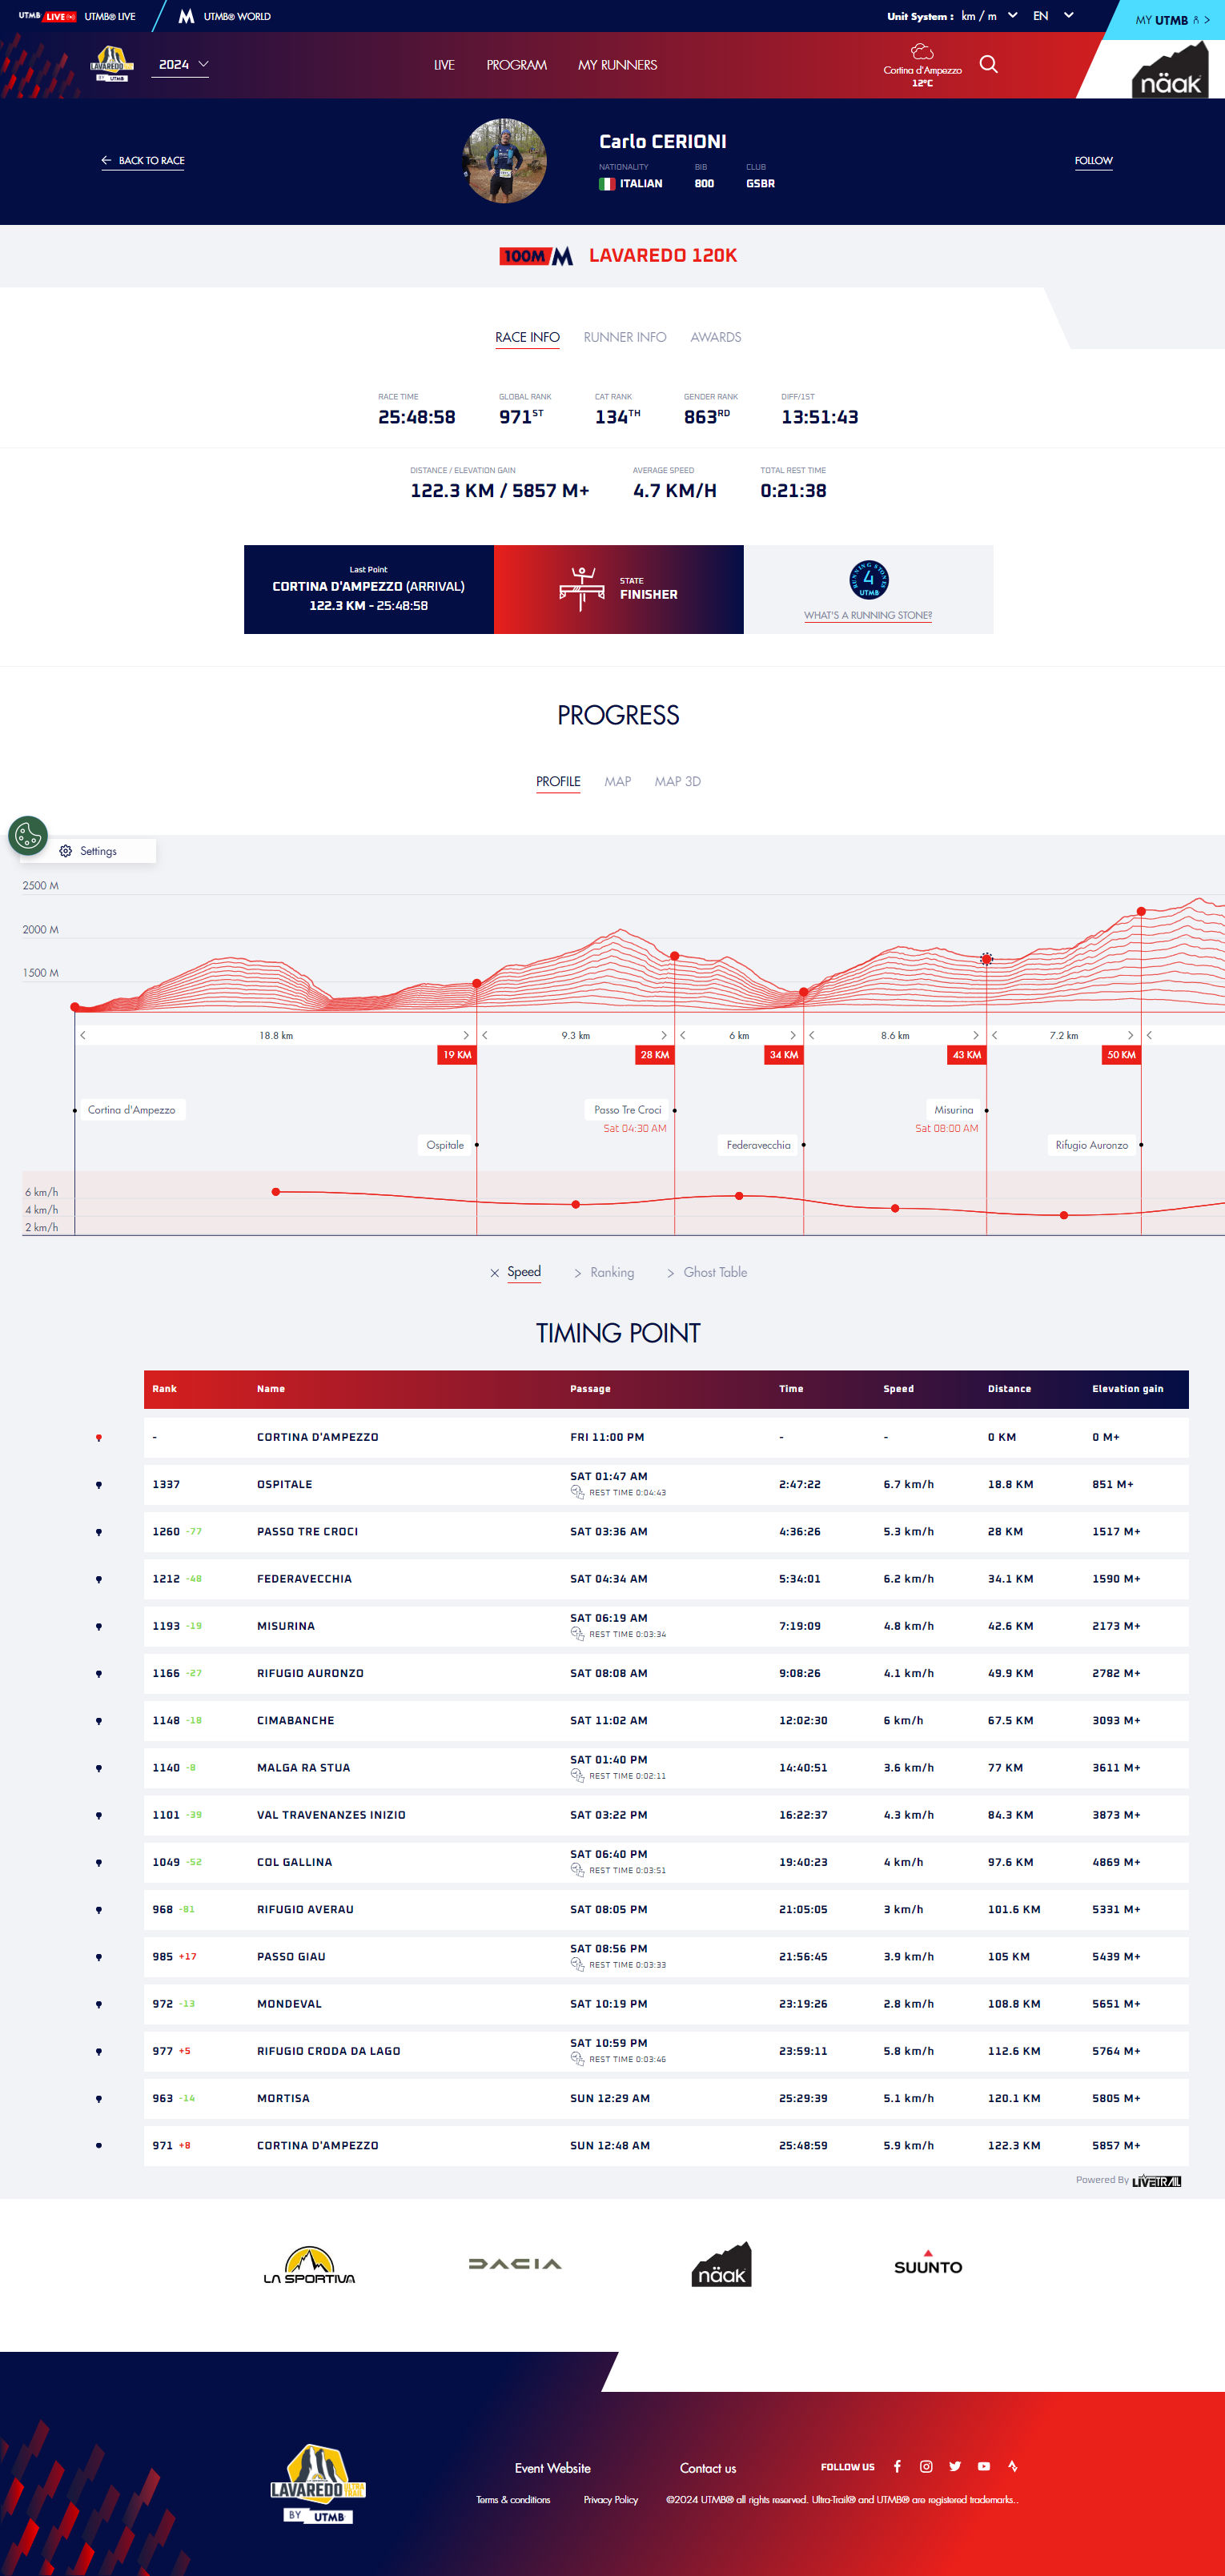Open the Facebook social icon in footer

click(897, 2466)
